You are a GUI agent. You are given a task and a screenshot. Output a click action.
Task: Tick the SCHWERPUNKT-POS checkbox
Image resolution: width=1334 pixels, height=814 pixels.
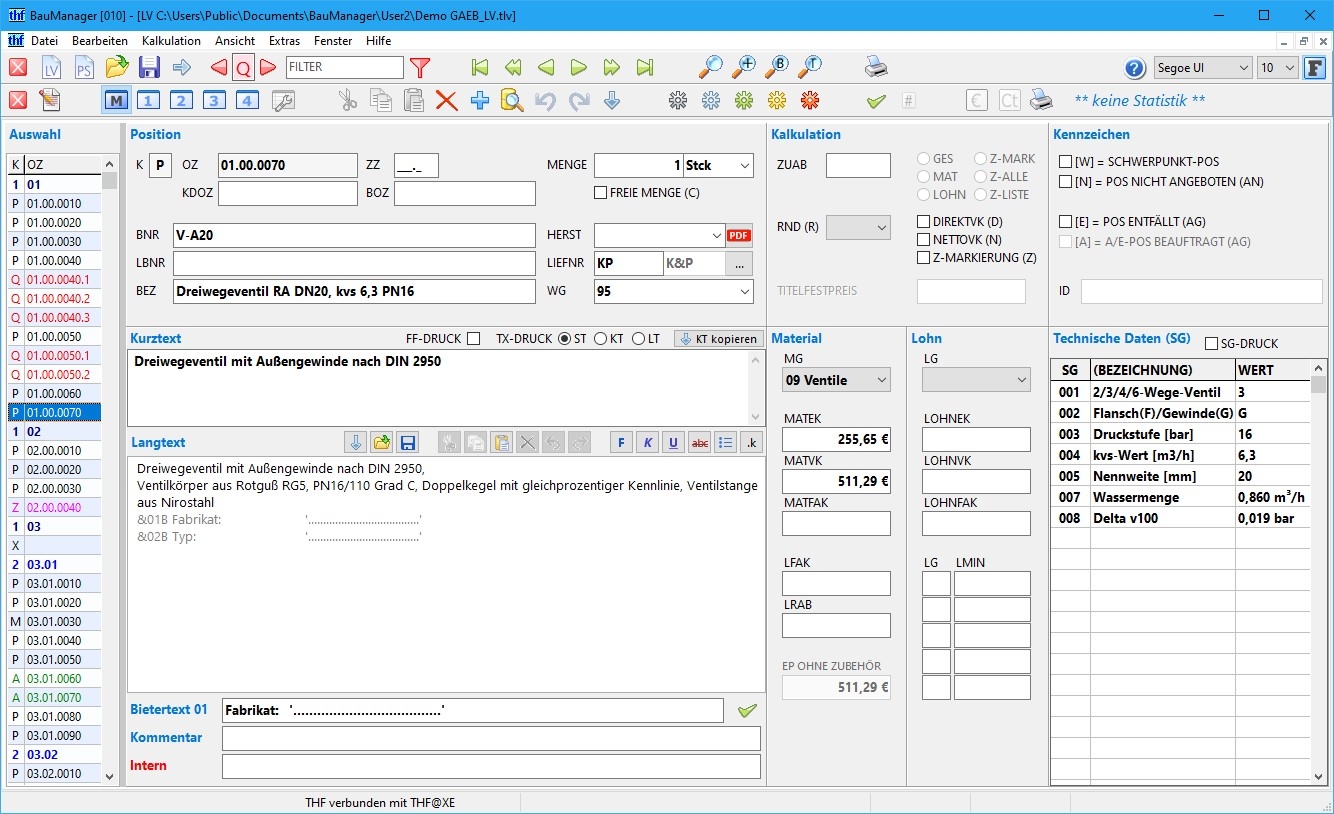(1066, 162)
